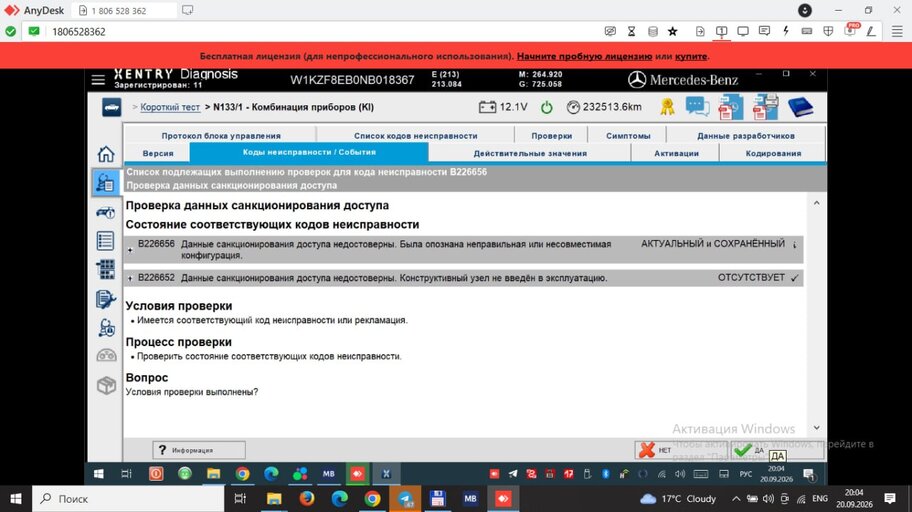This screenshot has height=512, width=912.
Task: Expand fault code B226656 row
Action: [x=130, y=250]
